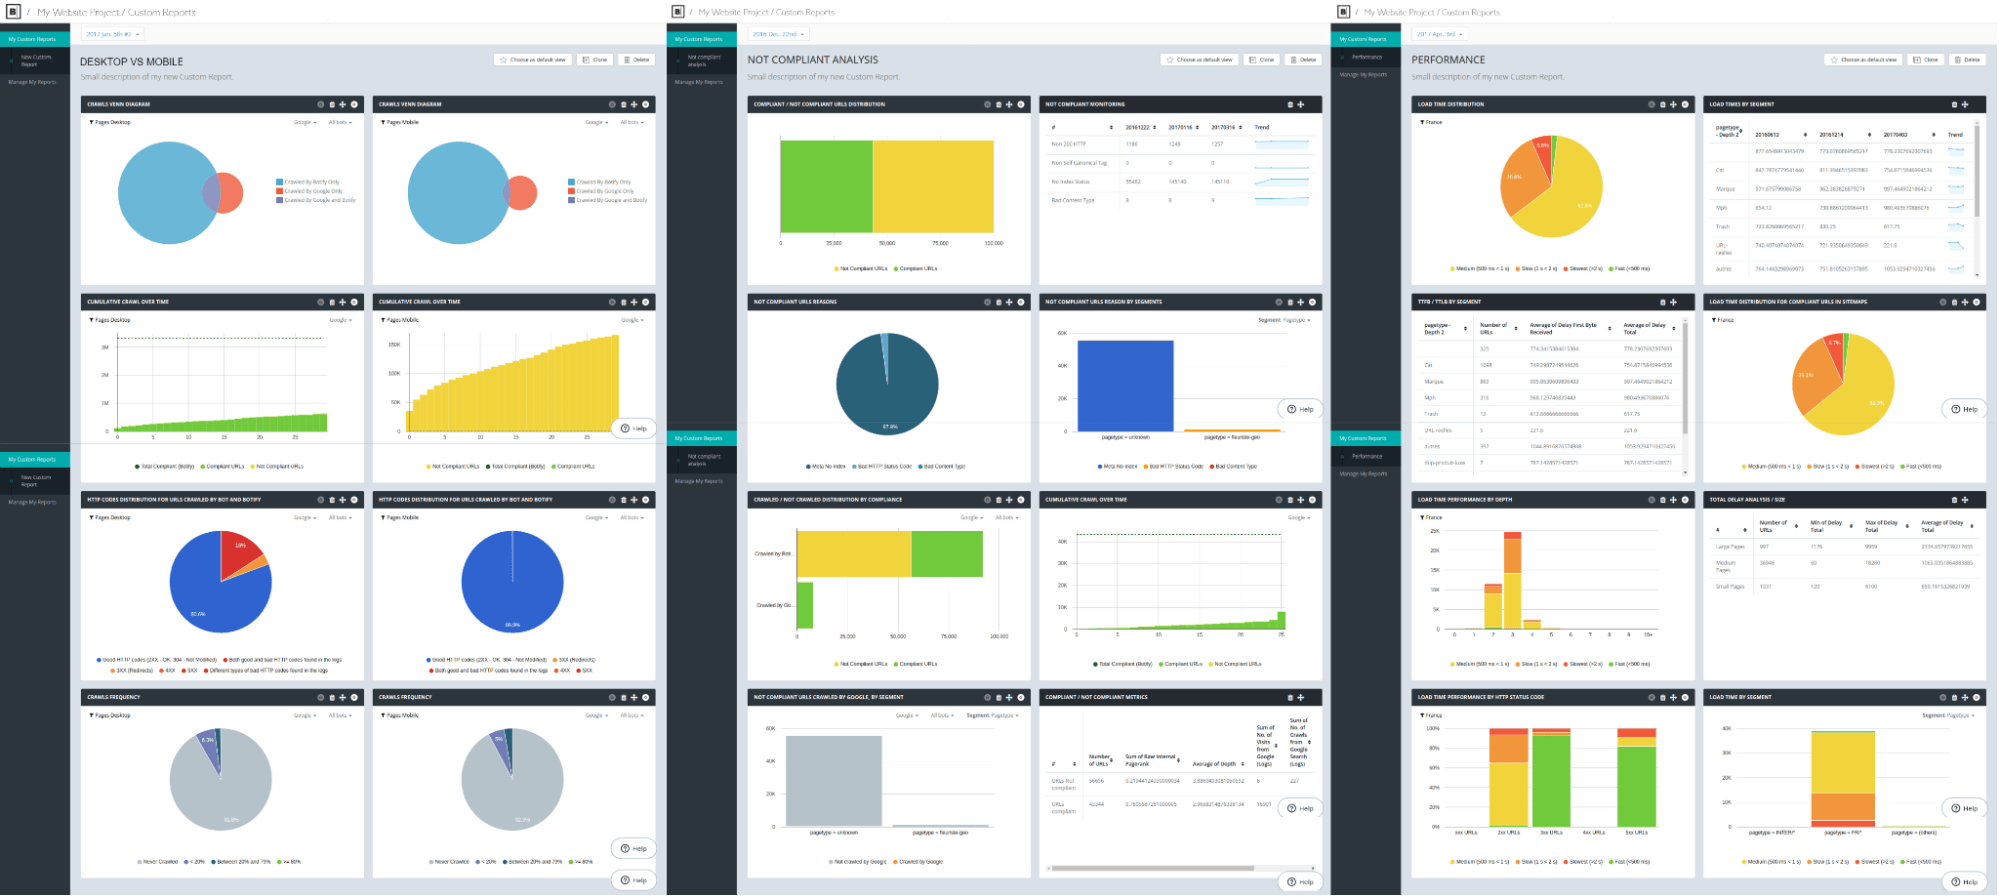This screenshot has height=896, width=1999.
Task: Click the trash icon on Load Times By Segment panel
Action: coord(1954,104)
